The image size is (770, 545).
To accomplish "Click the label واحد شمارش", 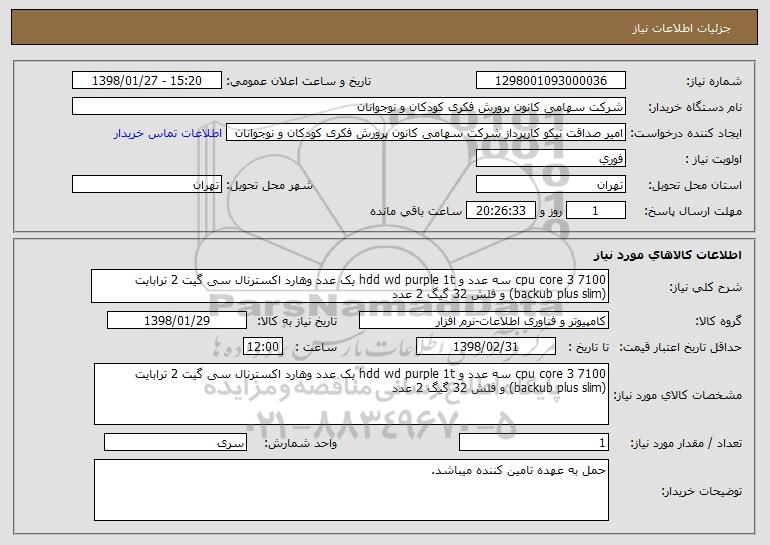I will point(301,443).
